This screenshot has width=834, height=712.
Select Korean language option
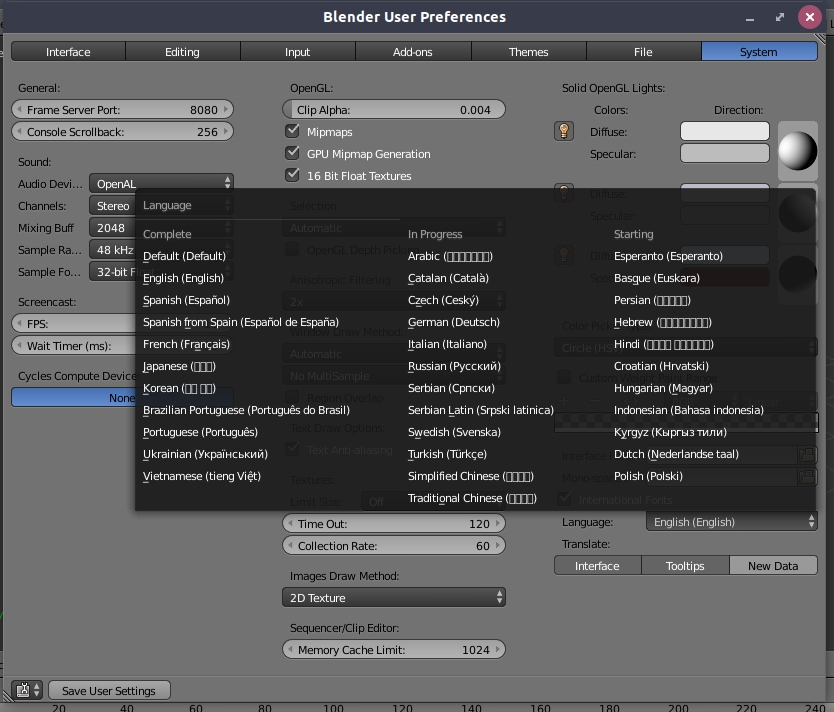click(x=179, y=388)
